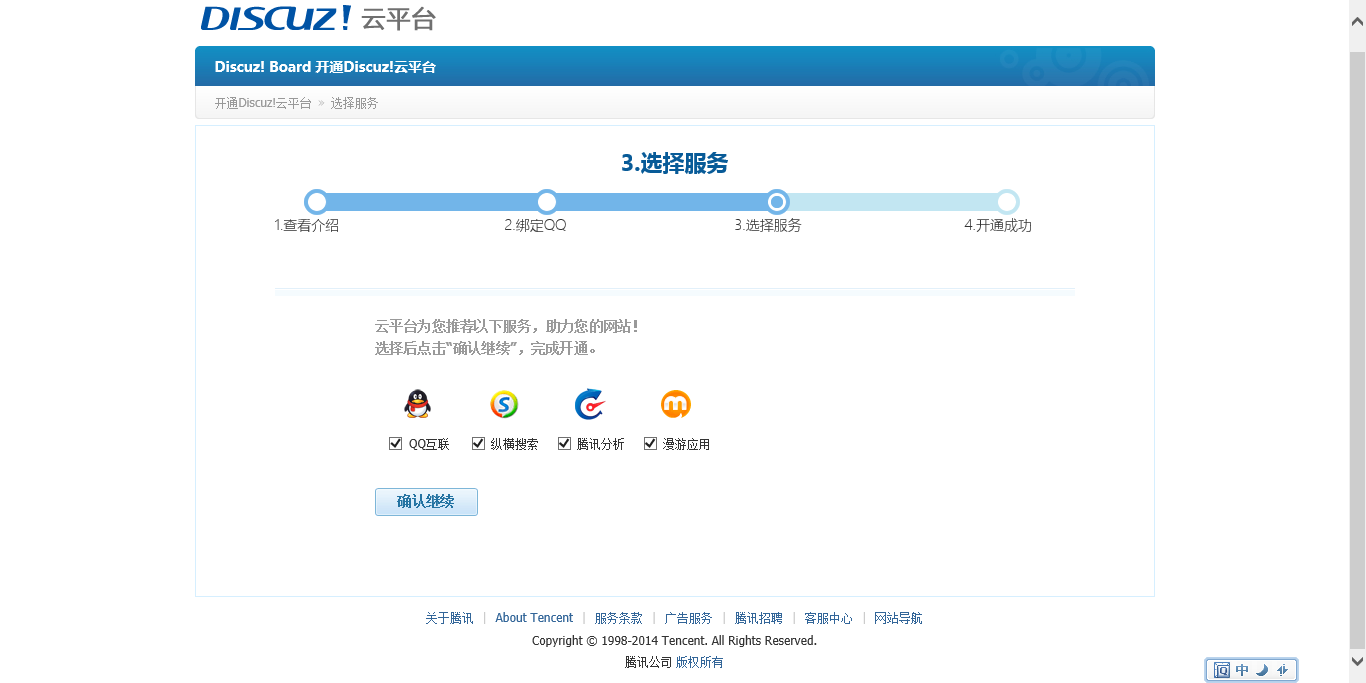
Task: Click the QQ input method Q icon
Action: click(x=1221, y=670)
